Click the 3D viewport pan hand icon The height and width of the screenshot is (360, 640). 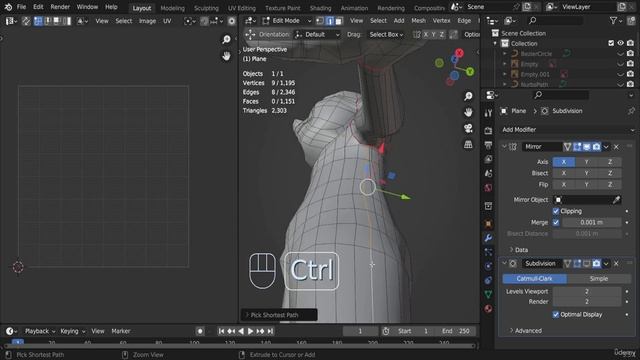(468, 112)
